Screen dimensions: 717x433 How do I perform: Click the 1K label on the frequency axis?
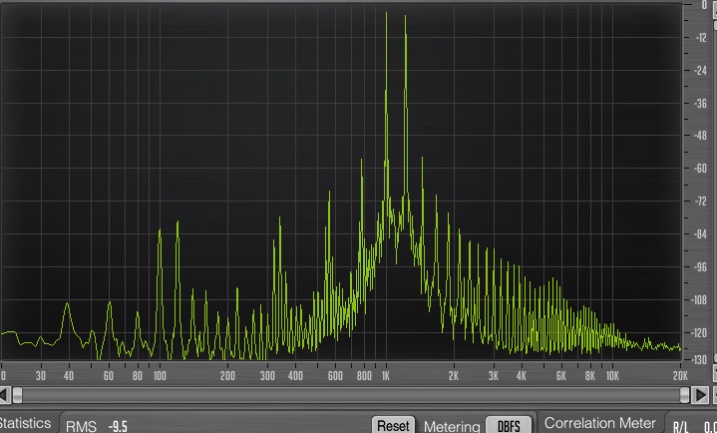pos(386,376)
